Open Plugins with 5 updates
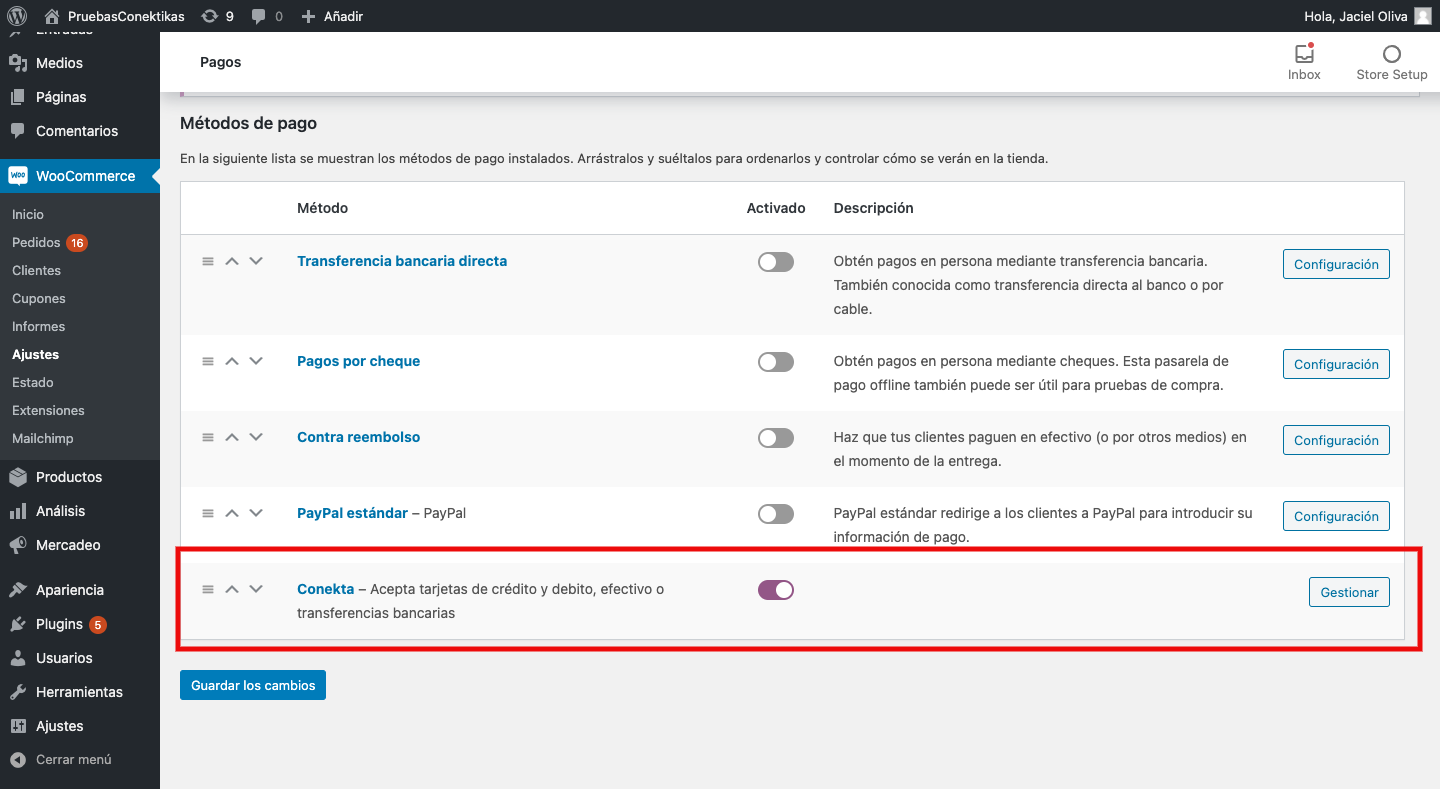The image size is (1440, 789). 80,624
